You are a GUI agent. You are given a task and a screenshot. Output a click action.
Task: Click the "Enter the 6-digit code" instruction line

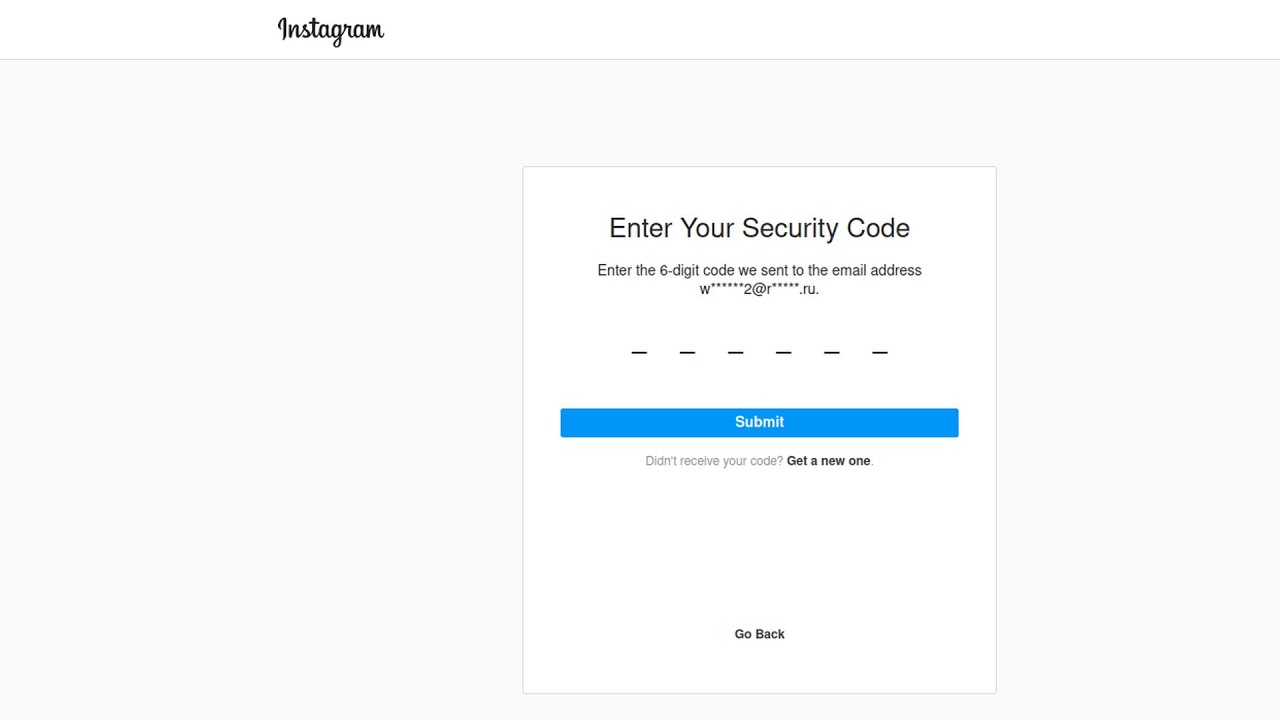coord(759,270)
